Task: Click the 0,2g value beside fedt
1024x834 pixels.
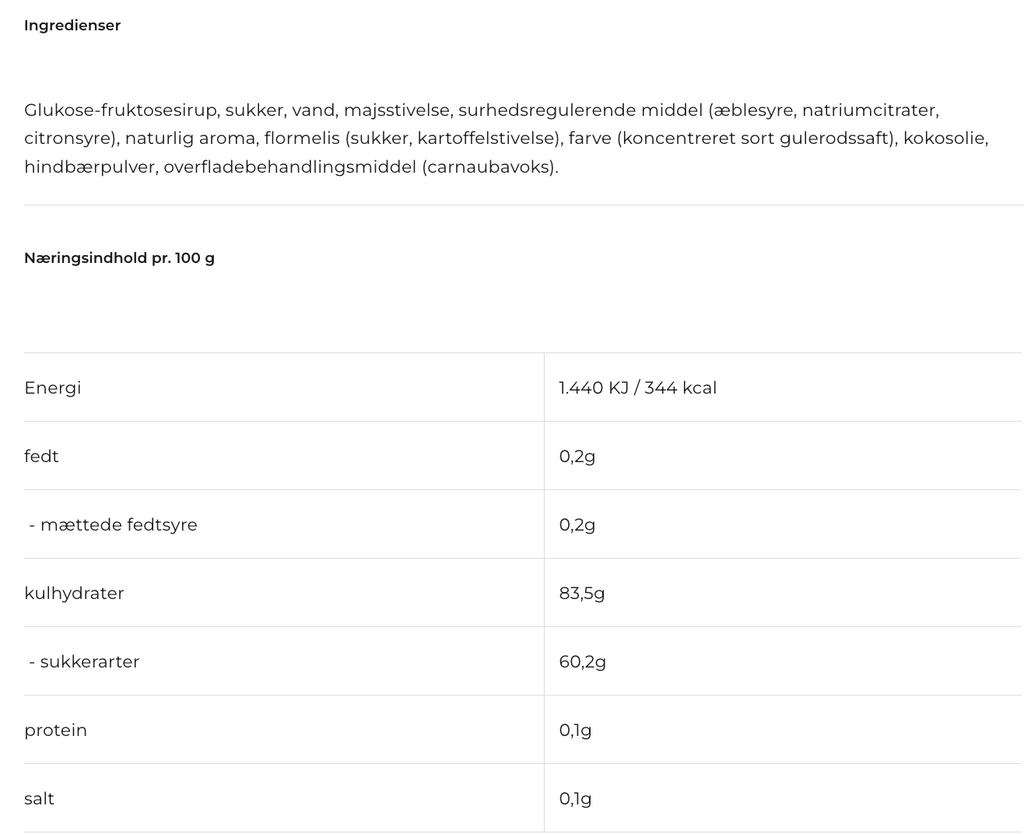Action: [577, 457]
